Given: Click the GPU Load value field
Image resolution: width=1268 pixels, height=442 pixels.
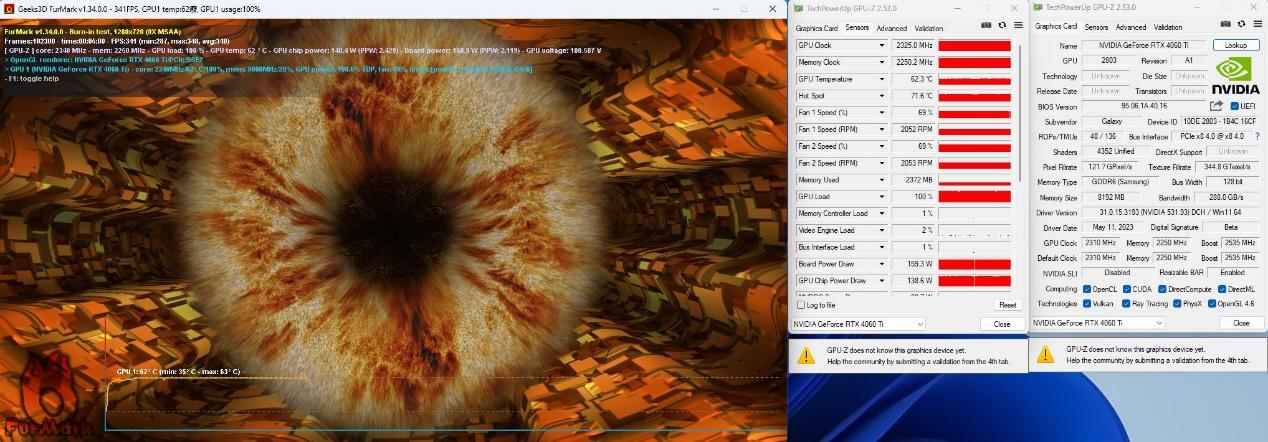Looking at the screenshot, I should click(913, 197).
